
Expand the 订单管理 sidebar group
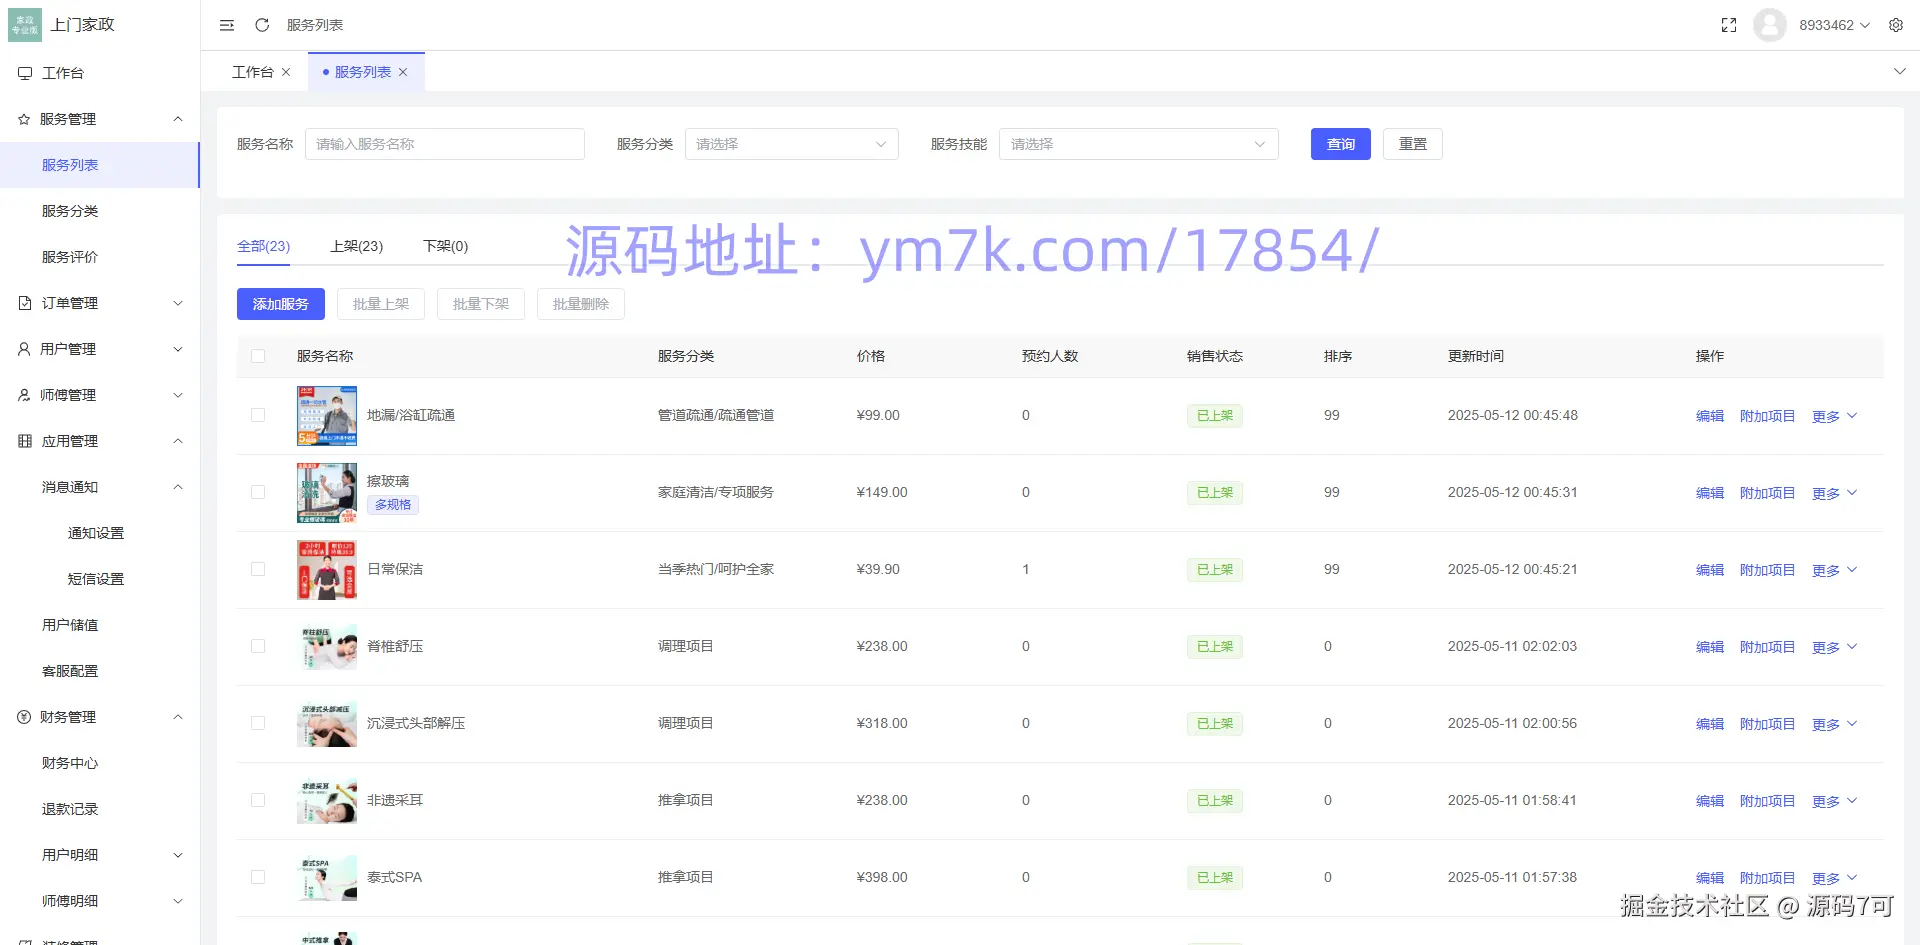(178, 303)
